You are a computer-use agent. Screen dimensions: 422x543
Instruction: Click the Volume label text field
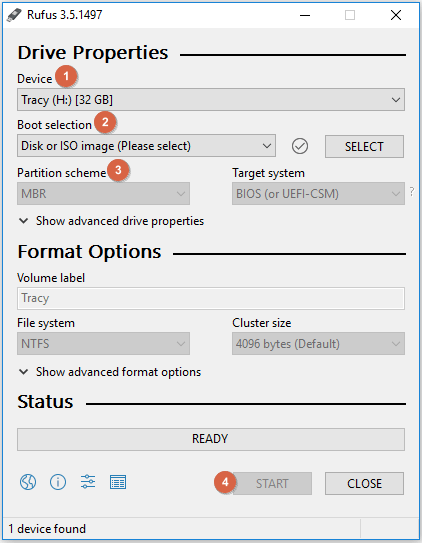(211, 298)
